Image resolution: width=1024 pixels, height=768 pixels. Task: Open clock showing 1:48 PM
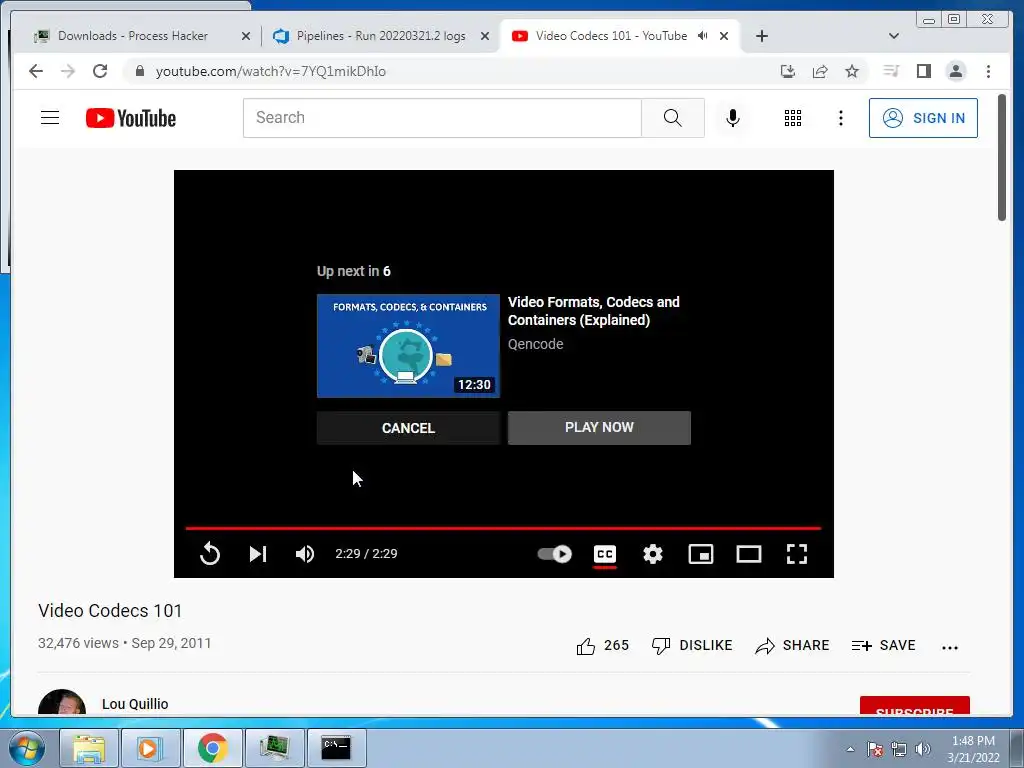(x=973, y=749)
